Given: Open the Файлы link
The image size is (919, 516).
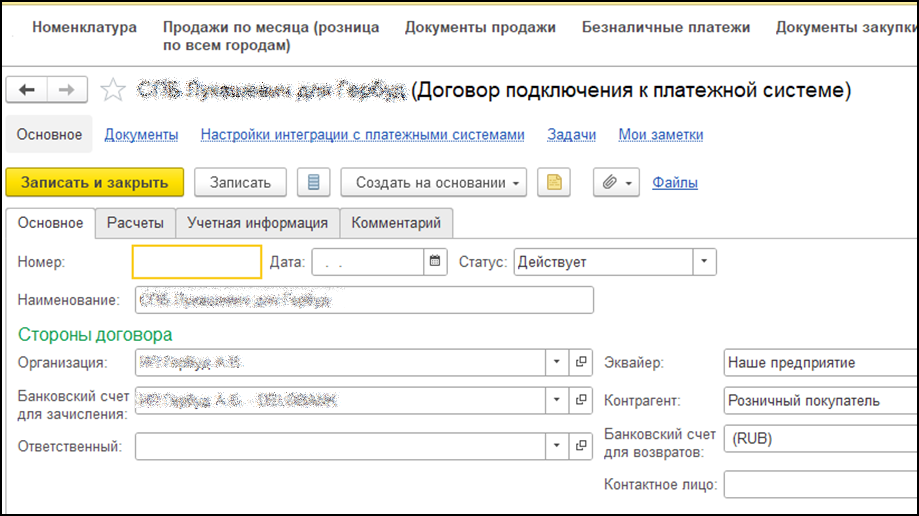Looking at the screenshot, I should 675,183.
